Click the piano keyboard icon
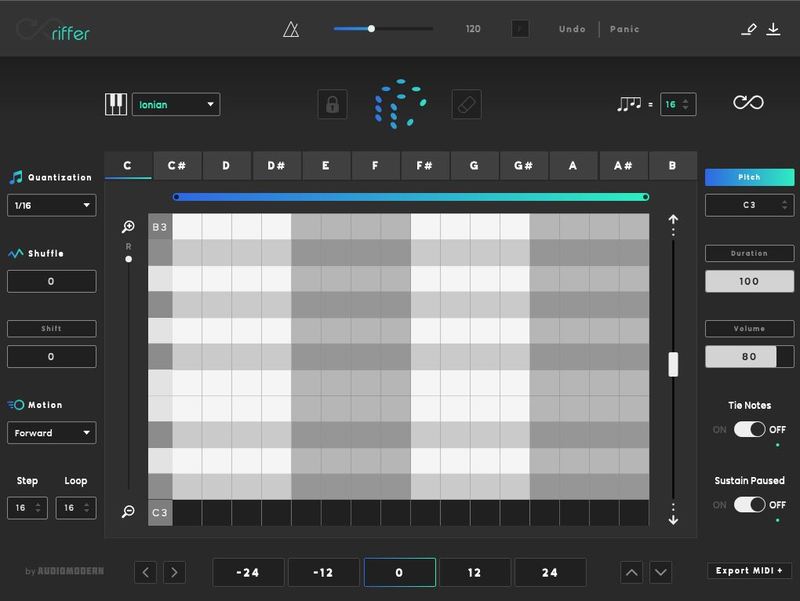This screenshot has width=800, height=601. tap(116, 104)
